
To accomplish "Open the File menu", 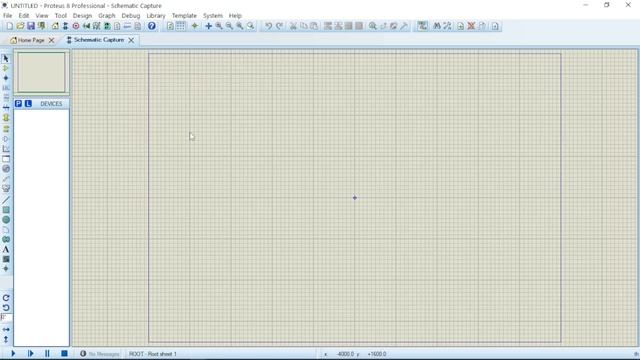I will click(7, 16).
